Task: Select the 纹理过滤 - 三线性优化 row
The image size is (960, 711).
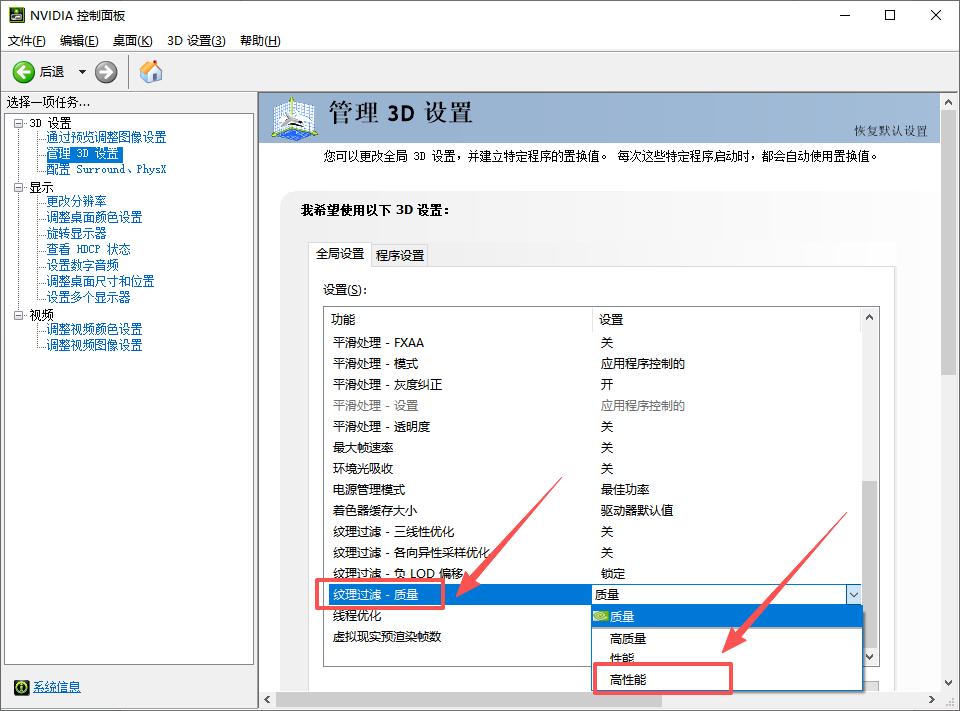Action: click(592, 532)
